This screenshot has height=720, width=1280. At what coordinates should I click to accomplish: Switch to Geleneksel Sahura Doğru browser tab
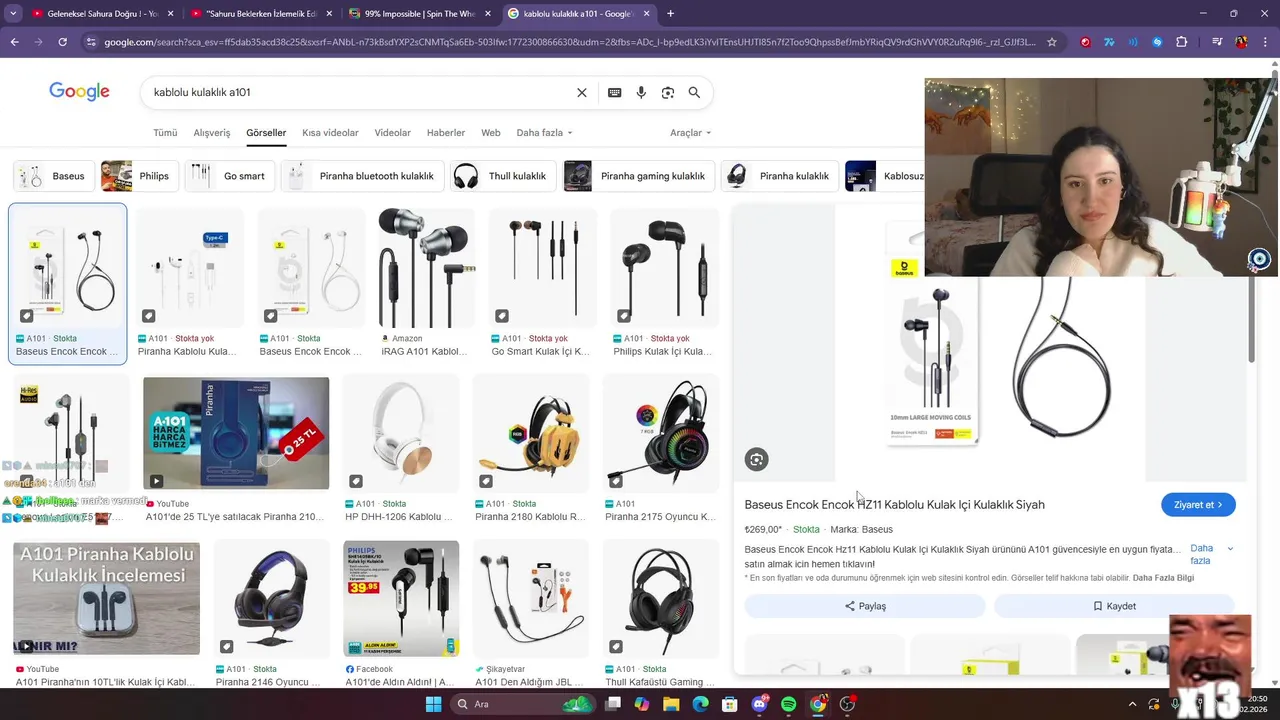pos(100,14)
